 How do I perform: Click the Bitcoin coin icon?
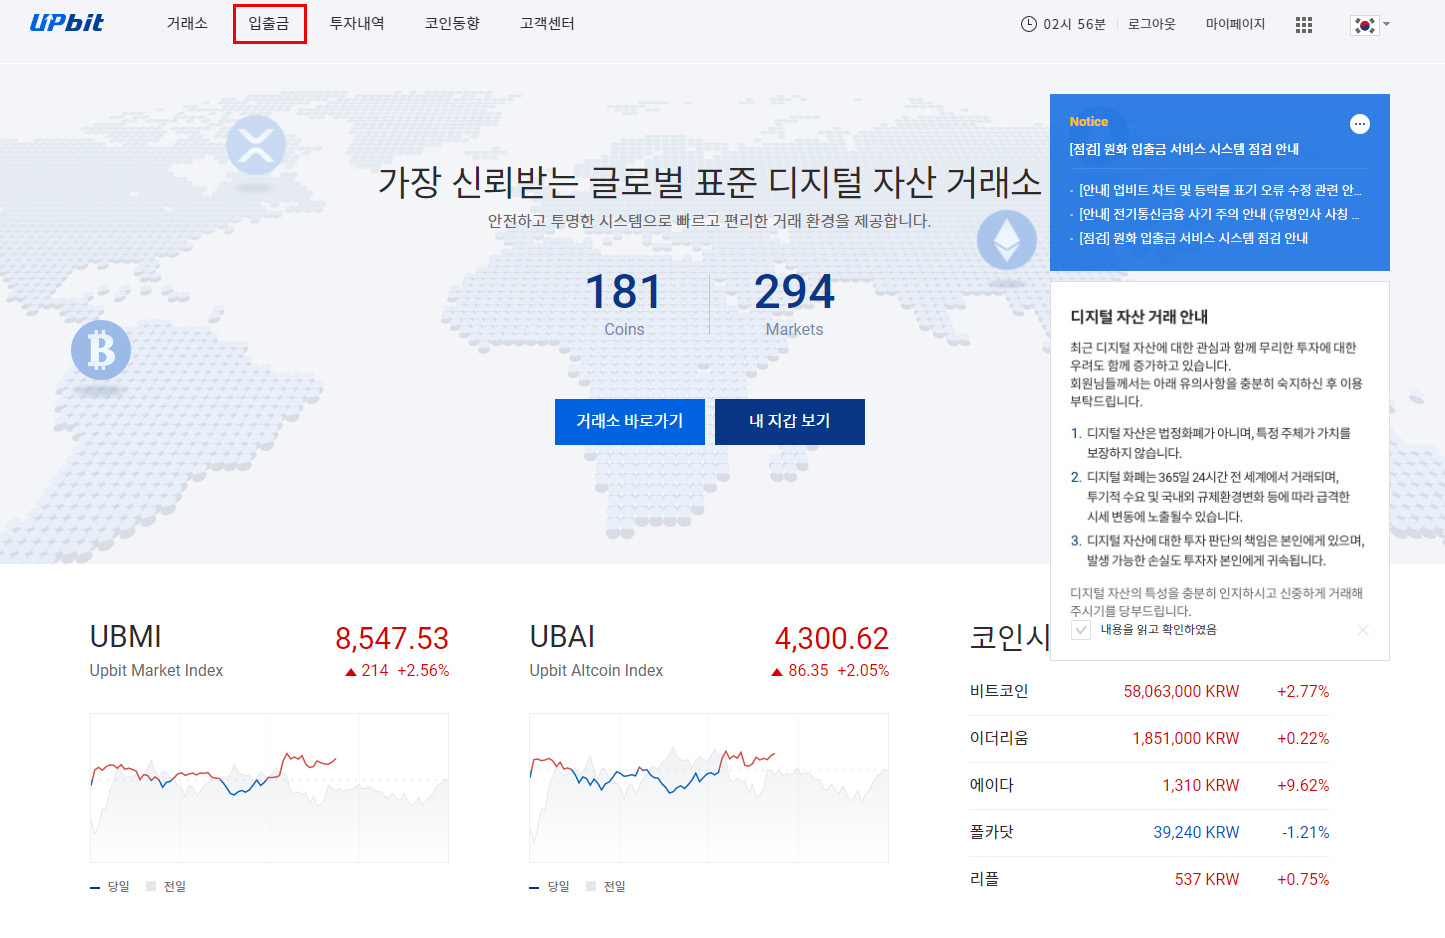[x=101, y=350]
